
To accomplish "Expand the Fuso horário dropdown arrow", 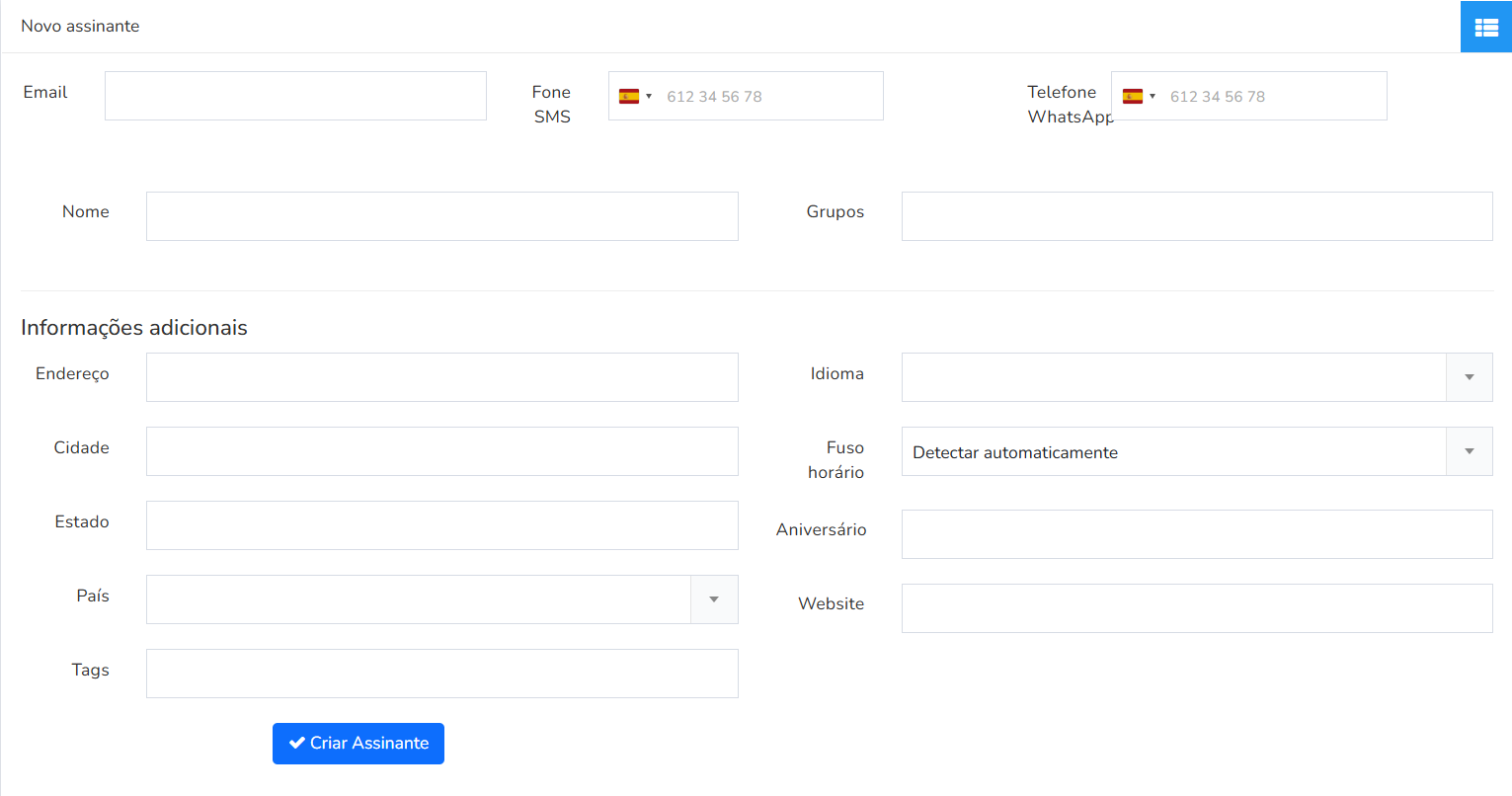I will pyautogui.click(x=1469, y=451).
